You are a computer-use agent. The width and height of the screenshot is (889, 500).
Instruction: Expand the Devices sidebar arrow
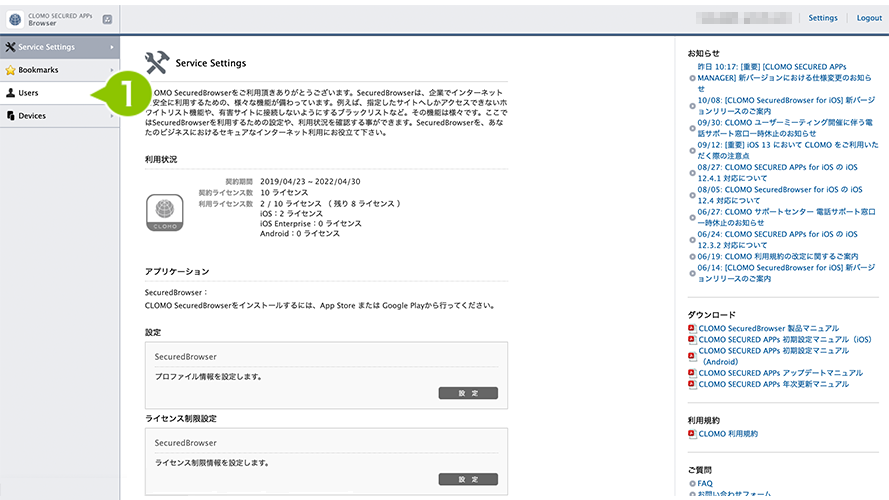coord(112,116)
